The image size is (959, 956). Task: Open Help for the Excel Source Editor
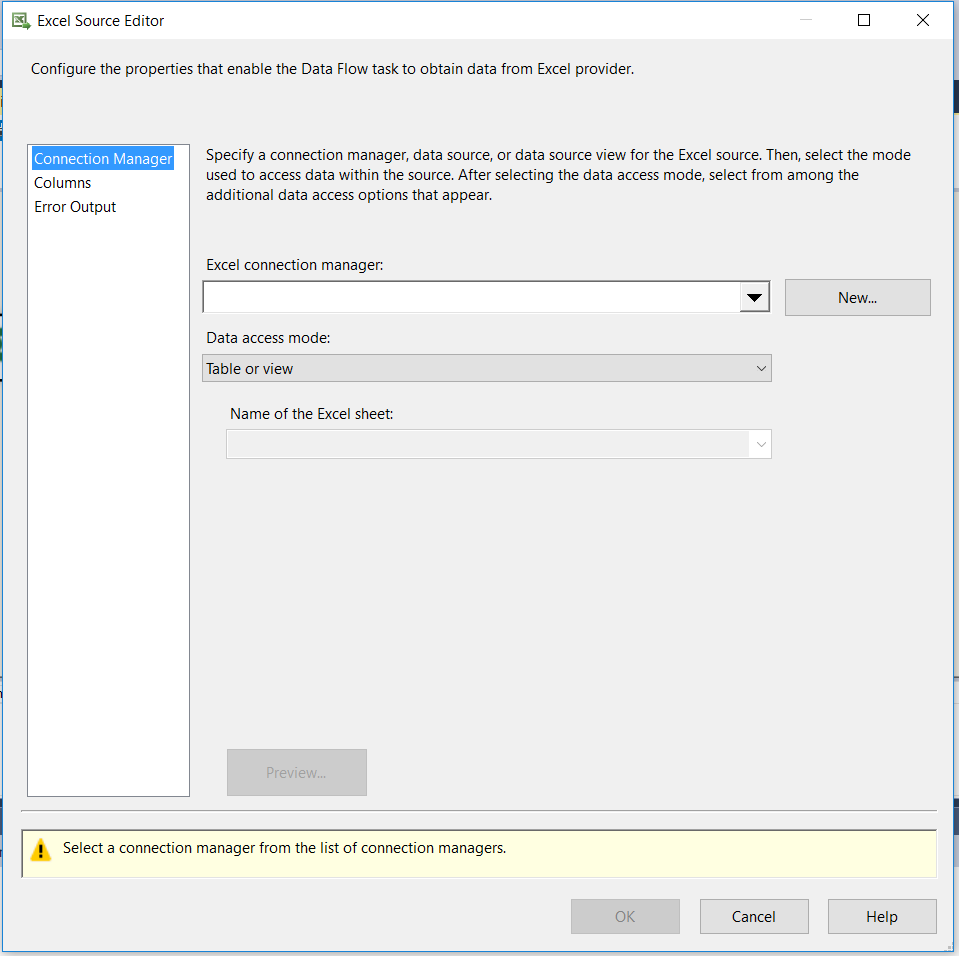(881, 916)
